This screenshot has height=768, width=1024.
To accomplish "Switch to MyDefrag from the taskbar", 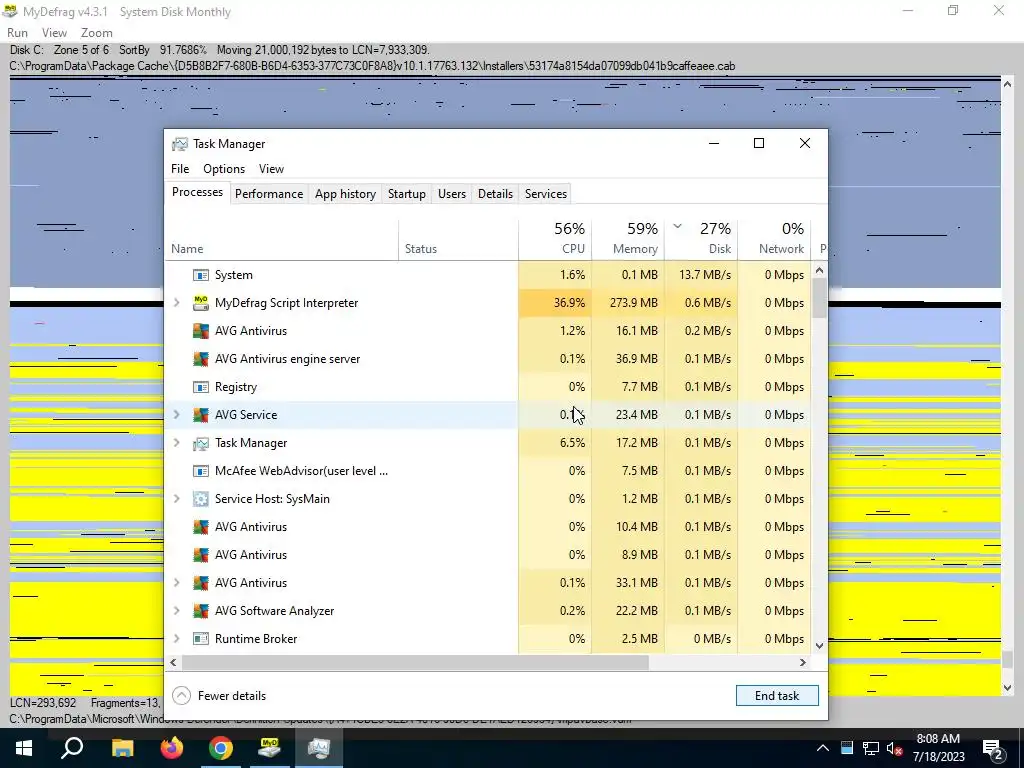I will (x=270, y=748).
